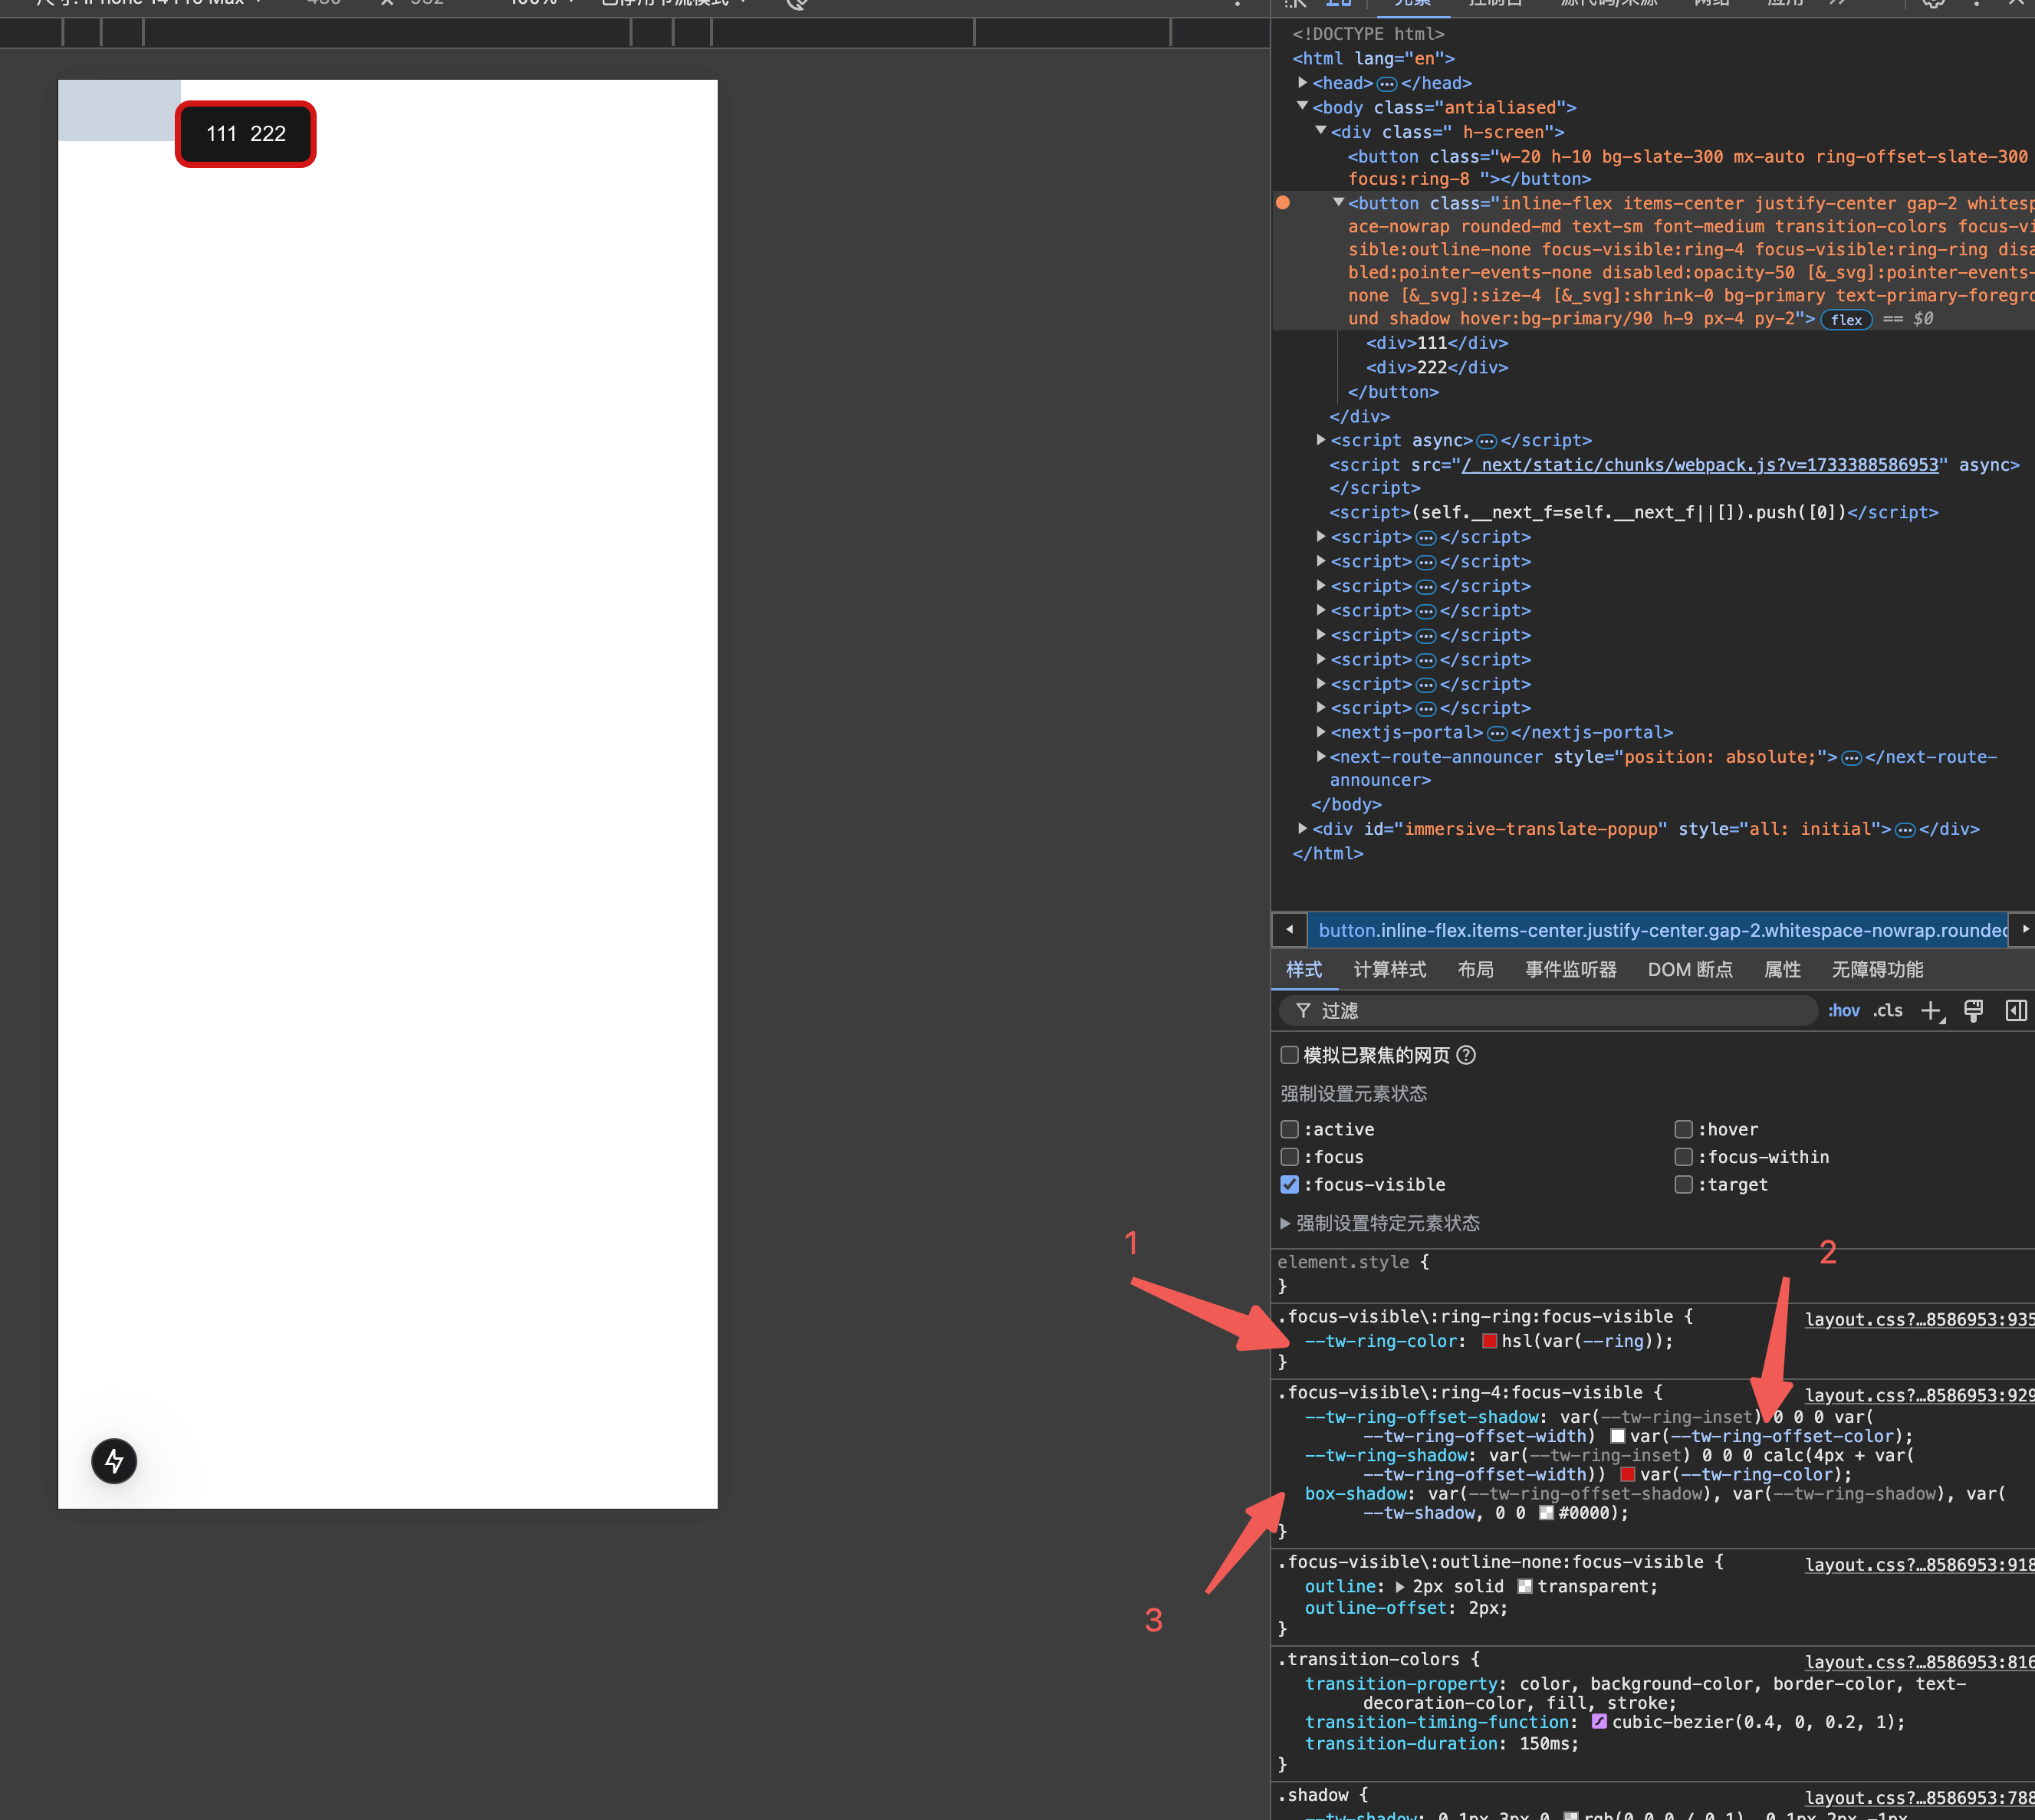Check the :target state checkbox

[x=1684, y=1184]
